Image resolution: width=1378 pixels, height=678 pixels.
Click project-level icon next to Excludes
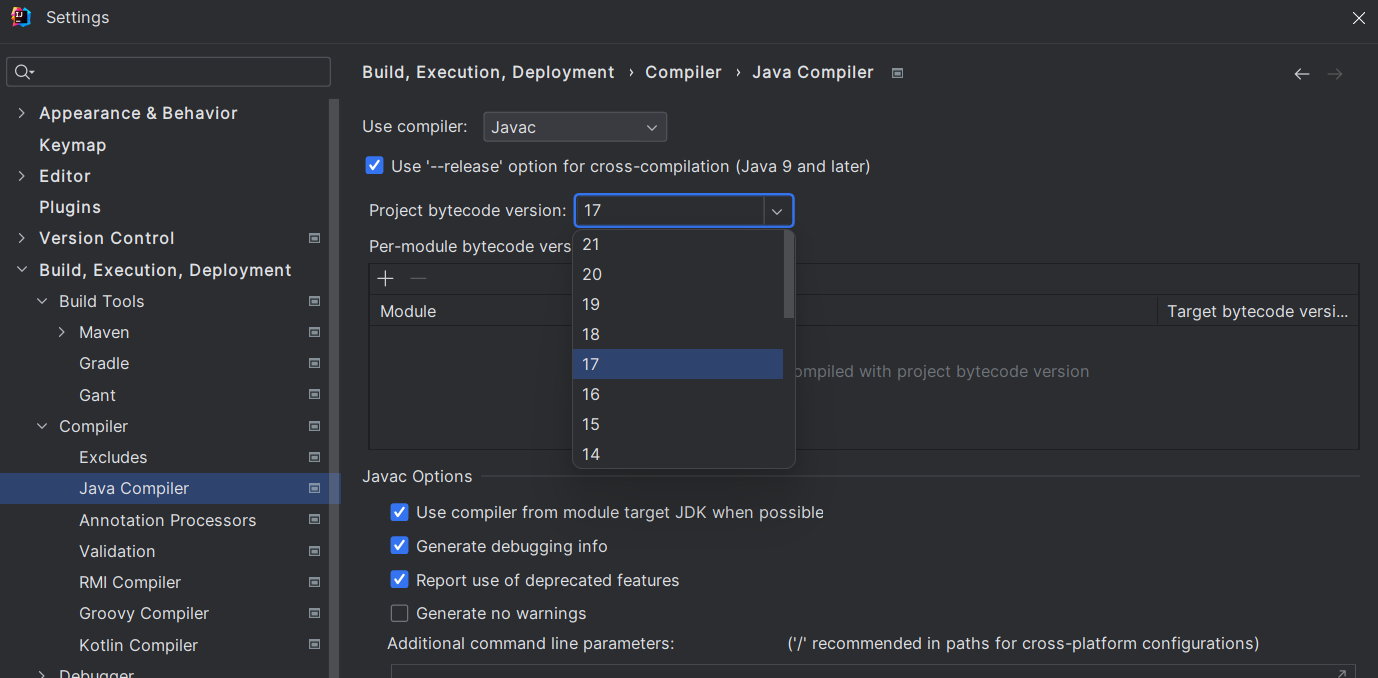pos(315,457)
